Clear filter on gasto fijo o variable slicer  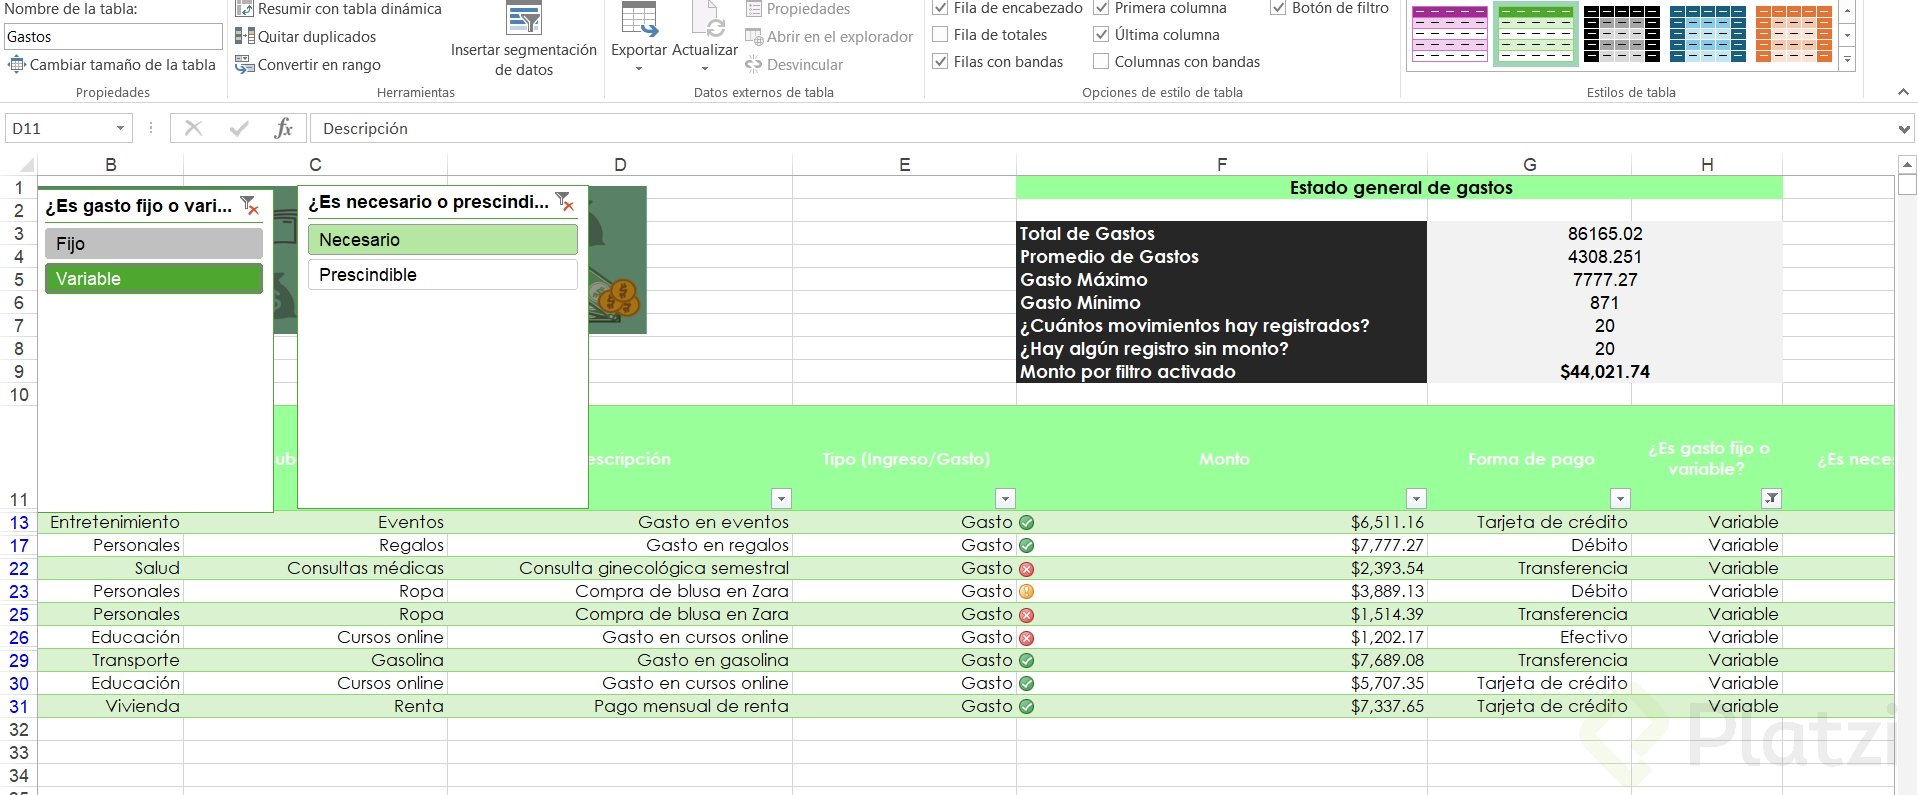coord(250,205)
